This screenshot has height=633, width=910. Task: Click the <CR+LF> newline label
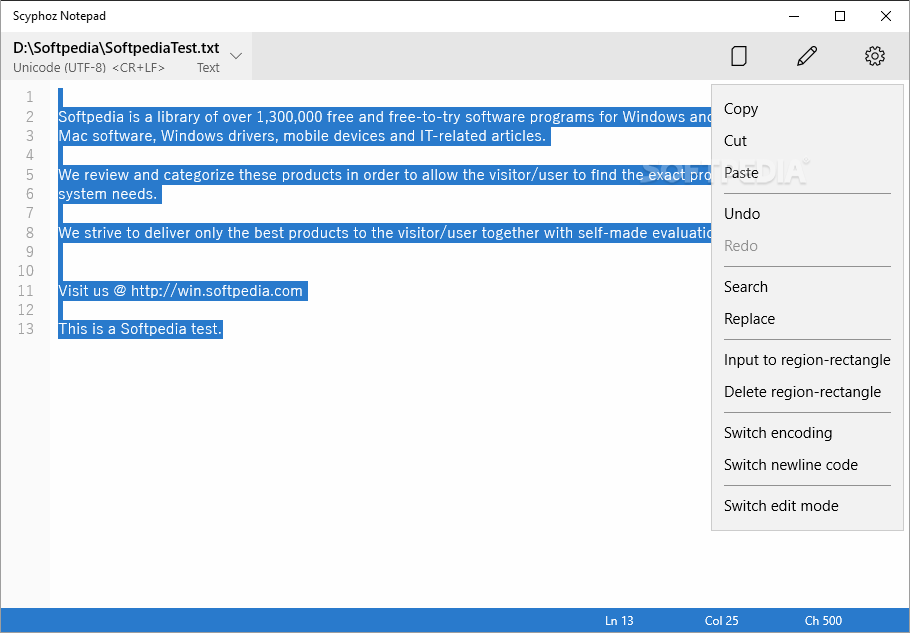coord(138,68)
